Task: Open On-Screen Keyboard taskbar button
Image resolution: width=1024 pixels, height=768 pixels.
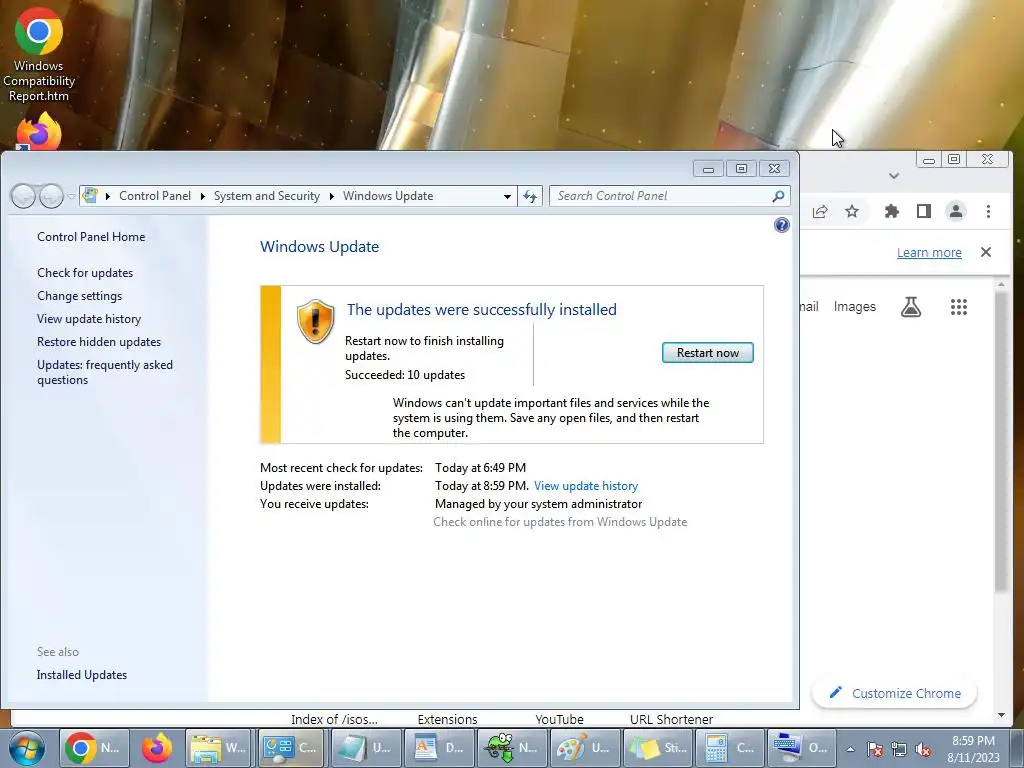Action: pyautogui.click(x=801, y=748)
